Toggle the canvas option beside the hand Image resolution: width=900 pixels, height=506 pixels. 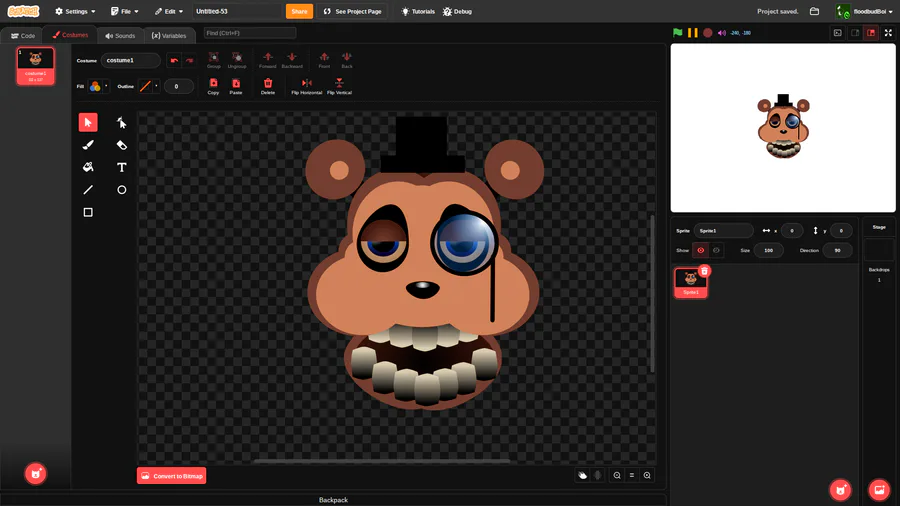[x=598, y=475]
